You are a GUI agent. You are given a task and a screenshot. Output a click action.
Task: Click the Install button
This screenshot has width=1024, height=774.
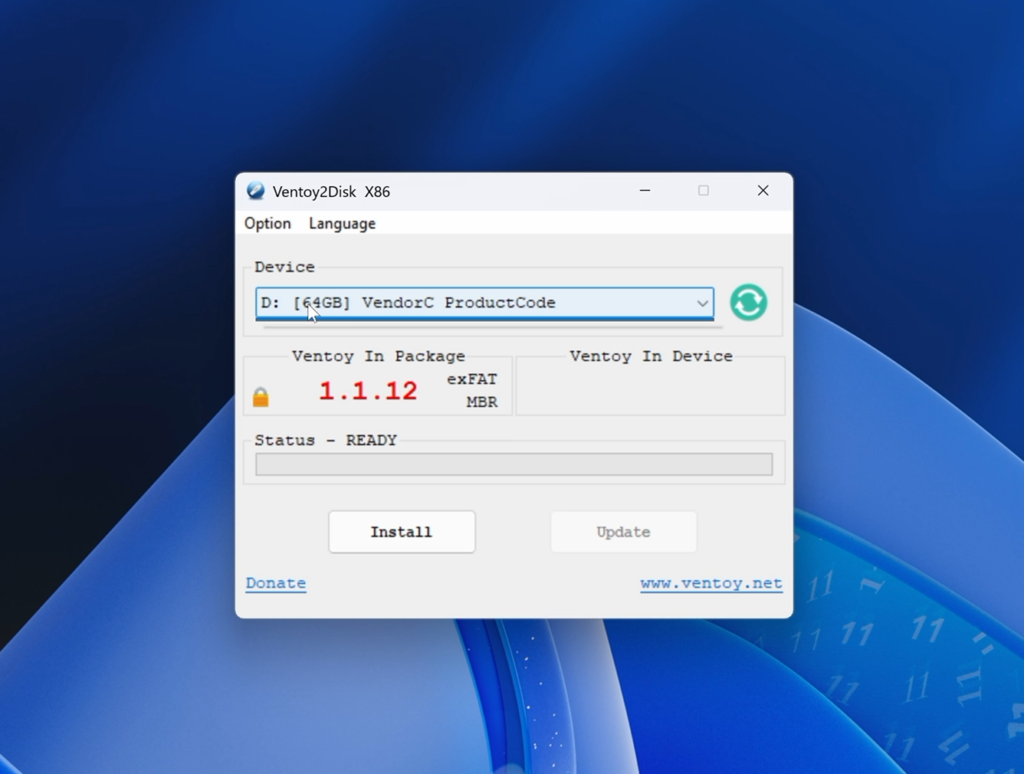tap(402, 532)
